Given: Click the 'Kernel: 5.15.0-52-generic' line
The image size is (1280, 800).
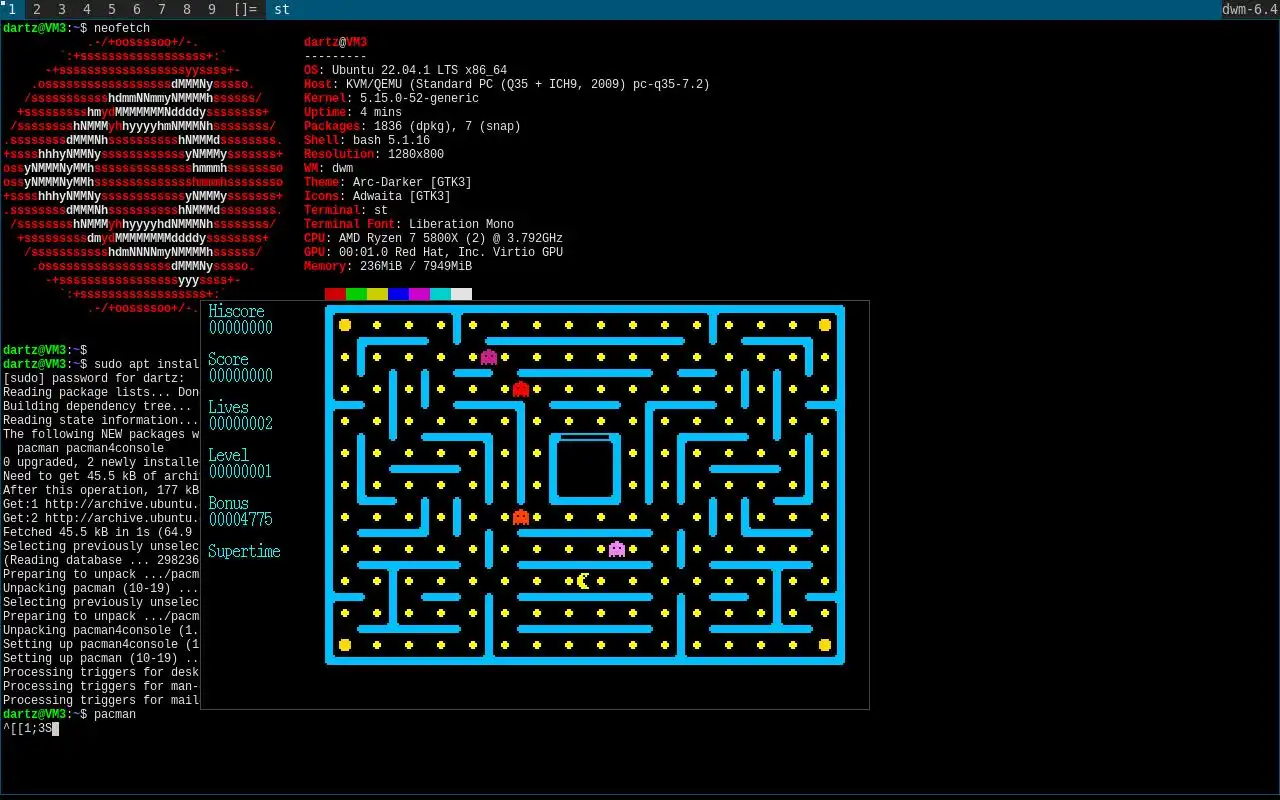Looking at the screenshot, I should point(391,98).
